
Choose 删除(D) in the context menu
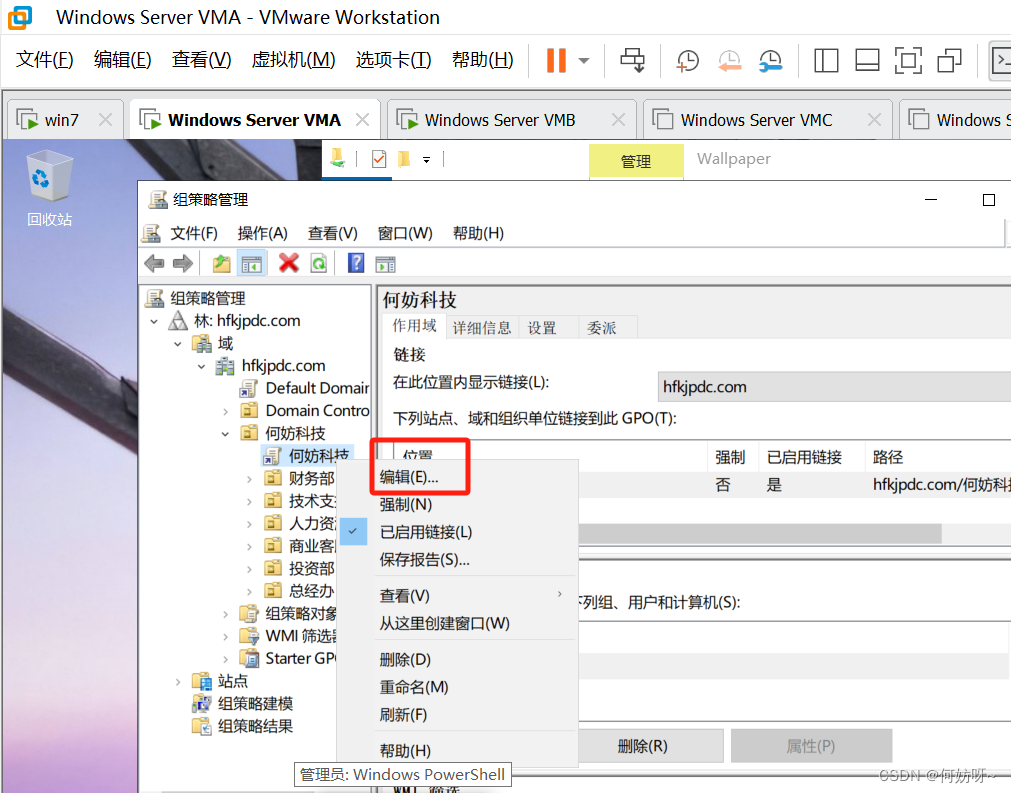click(405, 660)
